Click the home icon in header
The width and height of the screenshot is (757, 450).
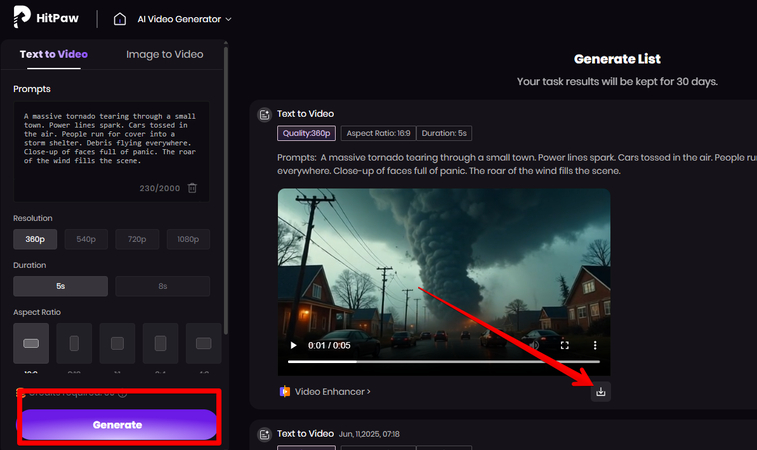120,19
